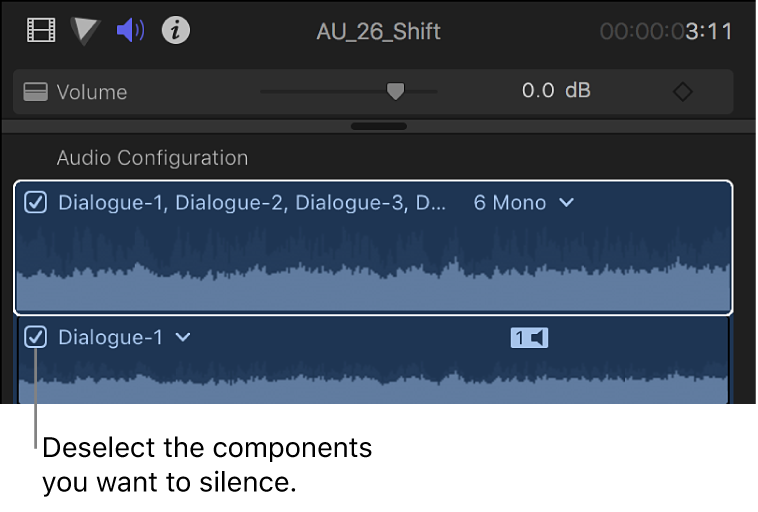Viewport: 758px width, 512px height.
Task: Click the divider handle below Volume
Action: pyautogui.click(x=379, y=127)
